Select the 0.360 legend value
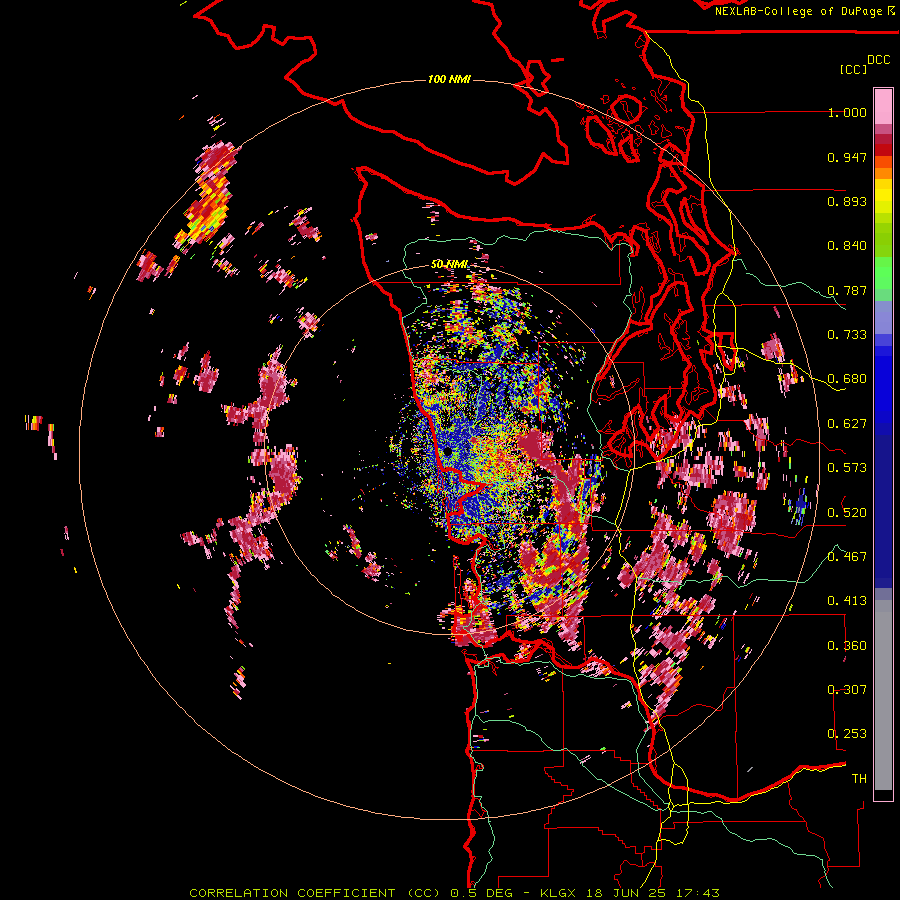Image resolution: width=900 pixels, height=900 pixels. [x=847, y=646]
